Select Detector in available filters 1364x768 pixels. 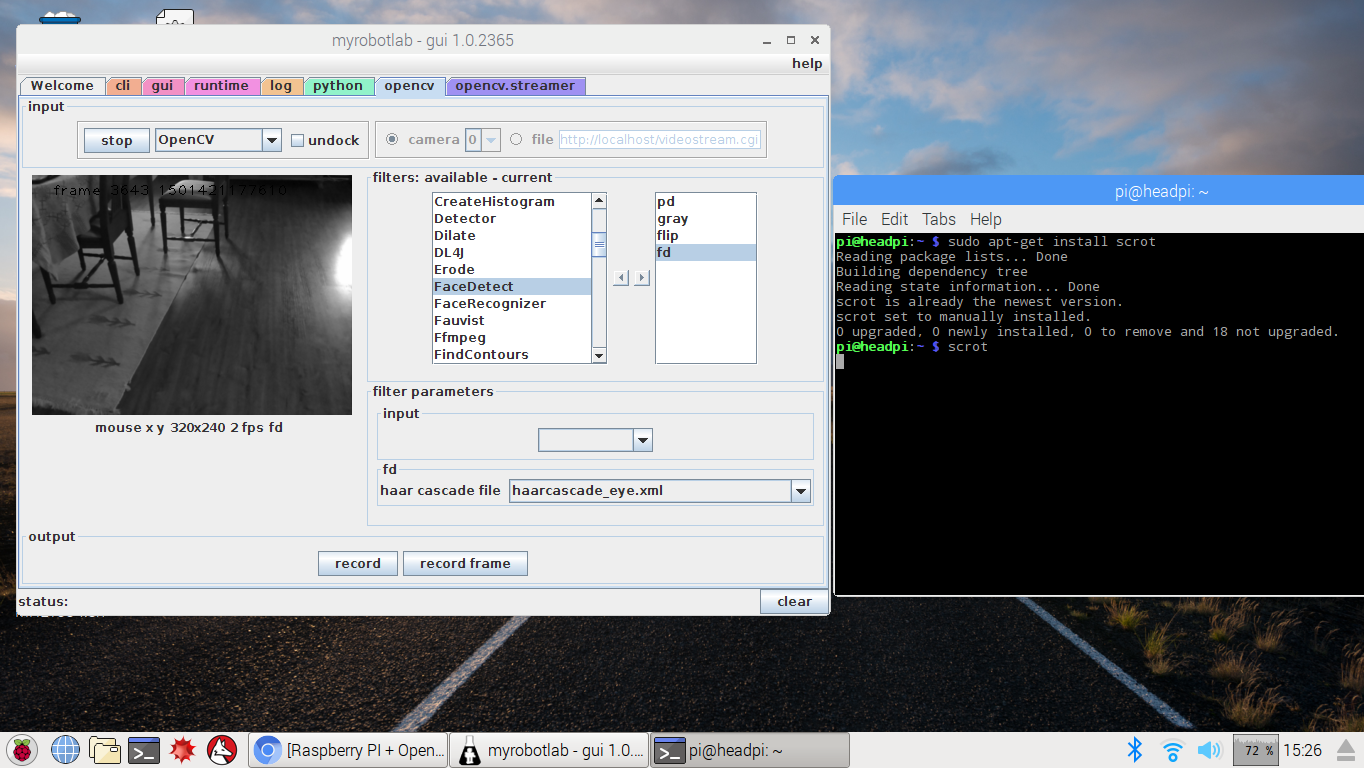512,219
